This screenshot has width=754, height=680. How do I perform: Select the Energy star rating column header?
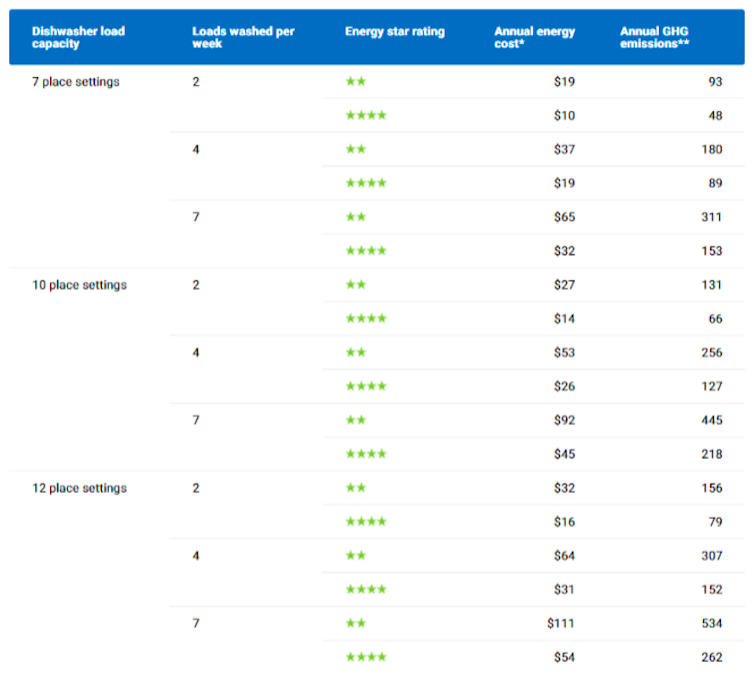point(395,32)
